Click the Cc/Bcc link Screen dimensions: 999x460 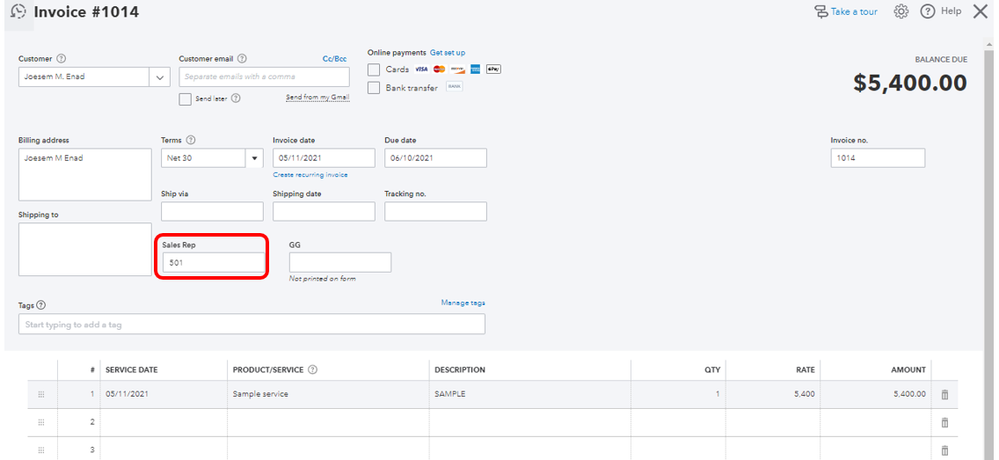coord(334,59)
